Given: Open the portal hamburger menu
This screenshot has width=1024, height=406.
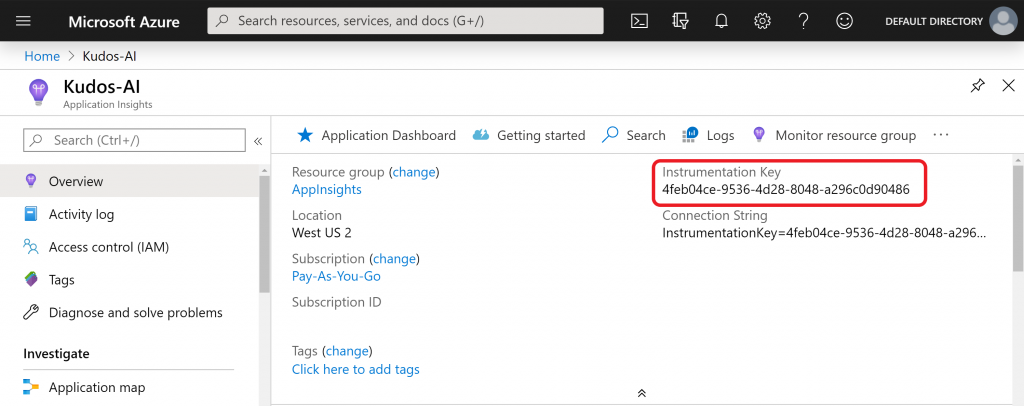Looking at the screenshot, I should pyautogui.click(x=24, y=21).
